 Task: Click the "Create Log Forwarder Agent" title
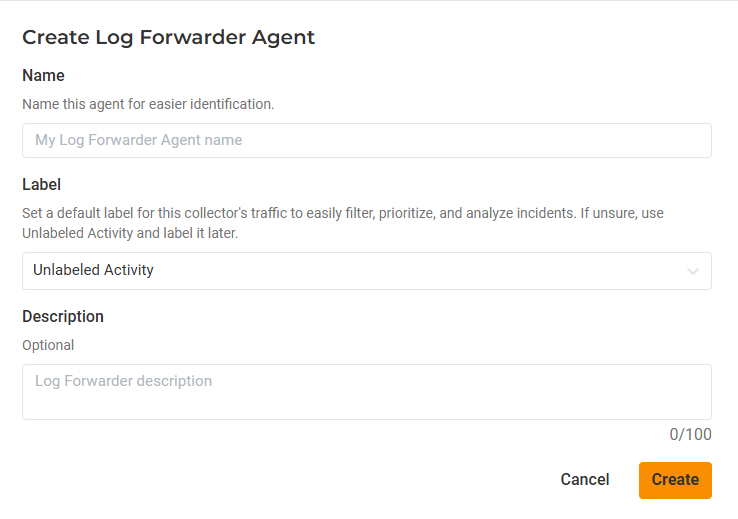(168, 38)
